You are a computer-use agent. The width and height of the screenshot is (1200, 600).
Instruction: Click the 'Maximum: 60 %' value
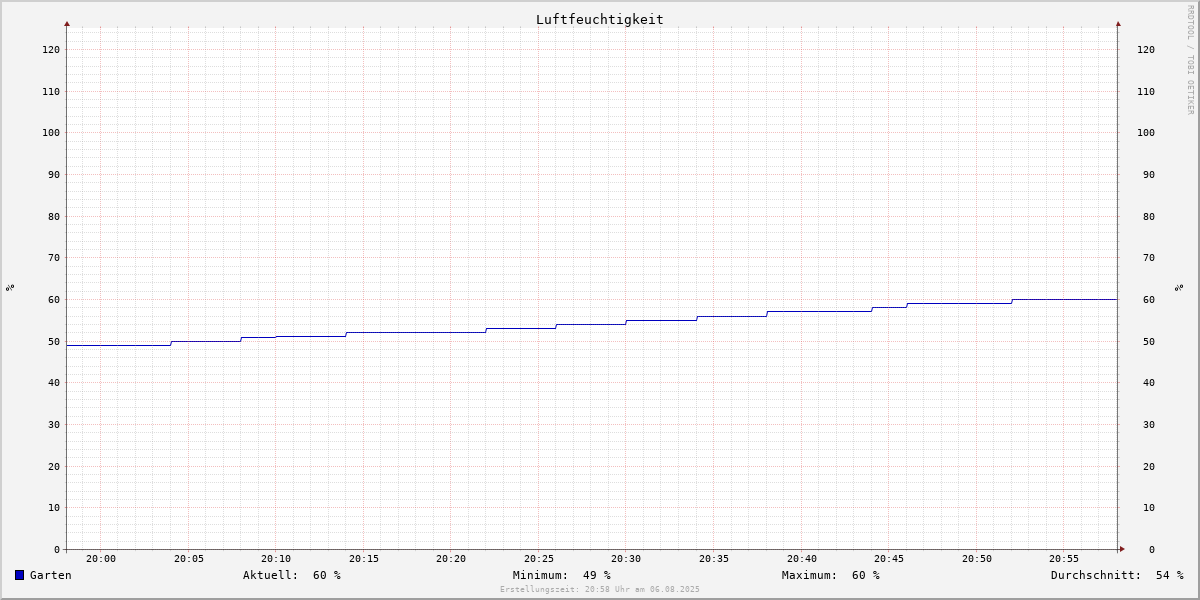[831, 575]
